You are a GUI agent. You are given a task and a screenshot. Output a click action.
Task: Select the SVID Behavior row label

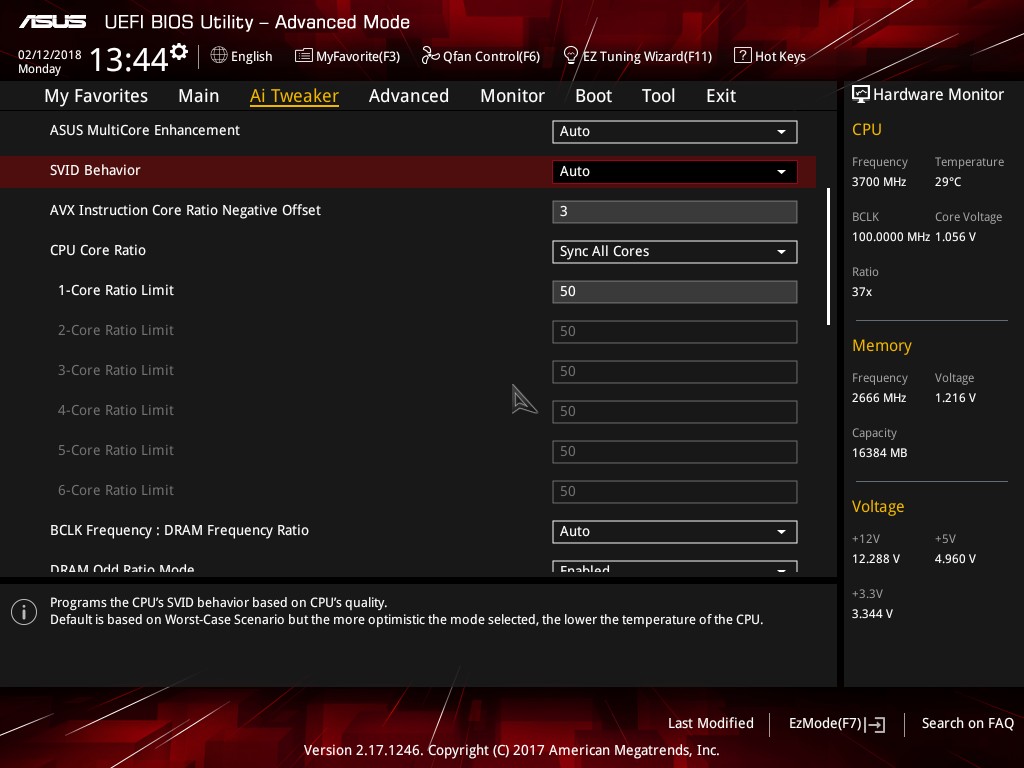pos(95,170)
